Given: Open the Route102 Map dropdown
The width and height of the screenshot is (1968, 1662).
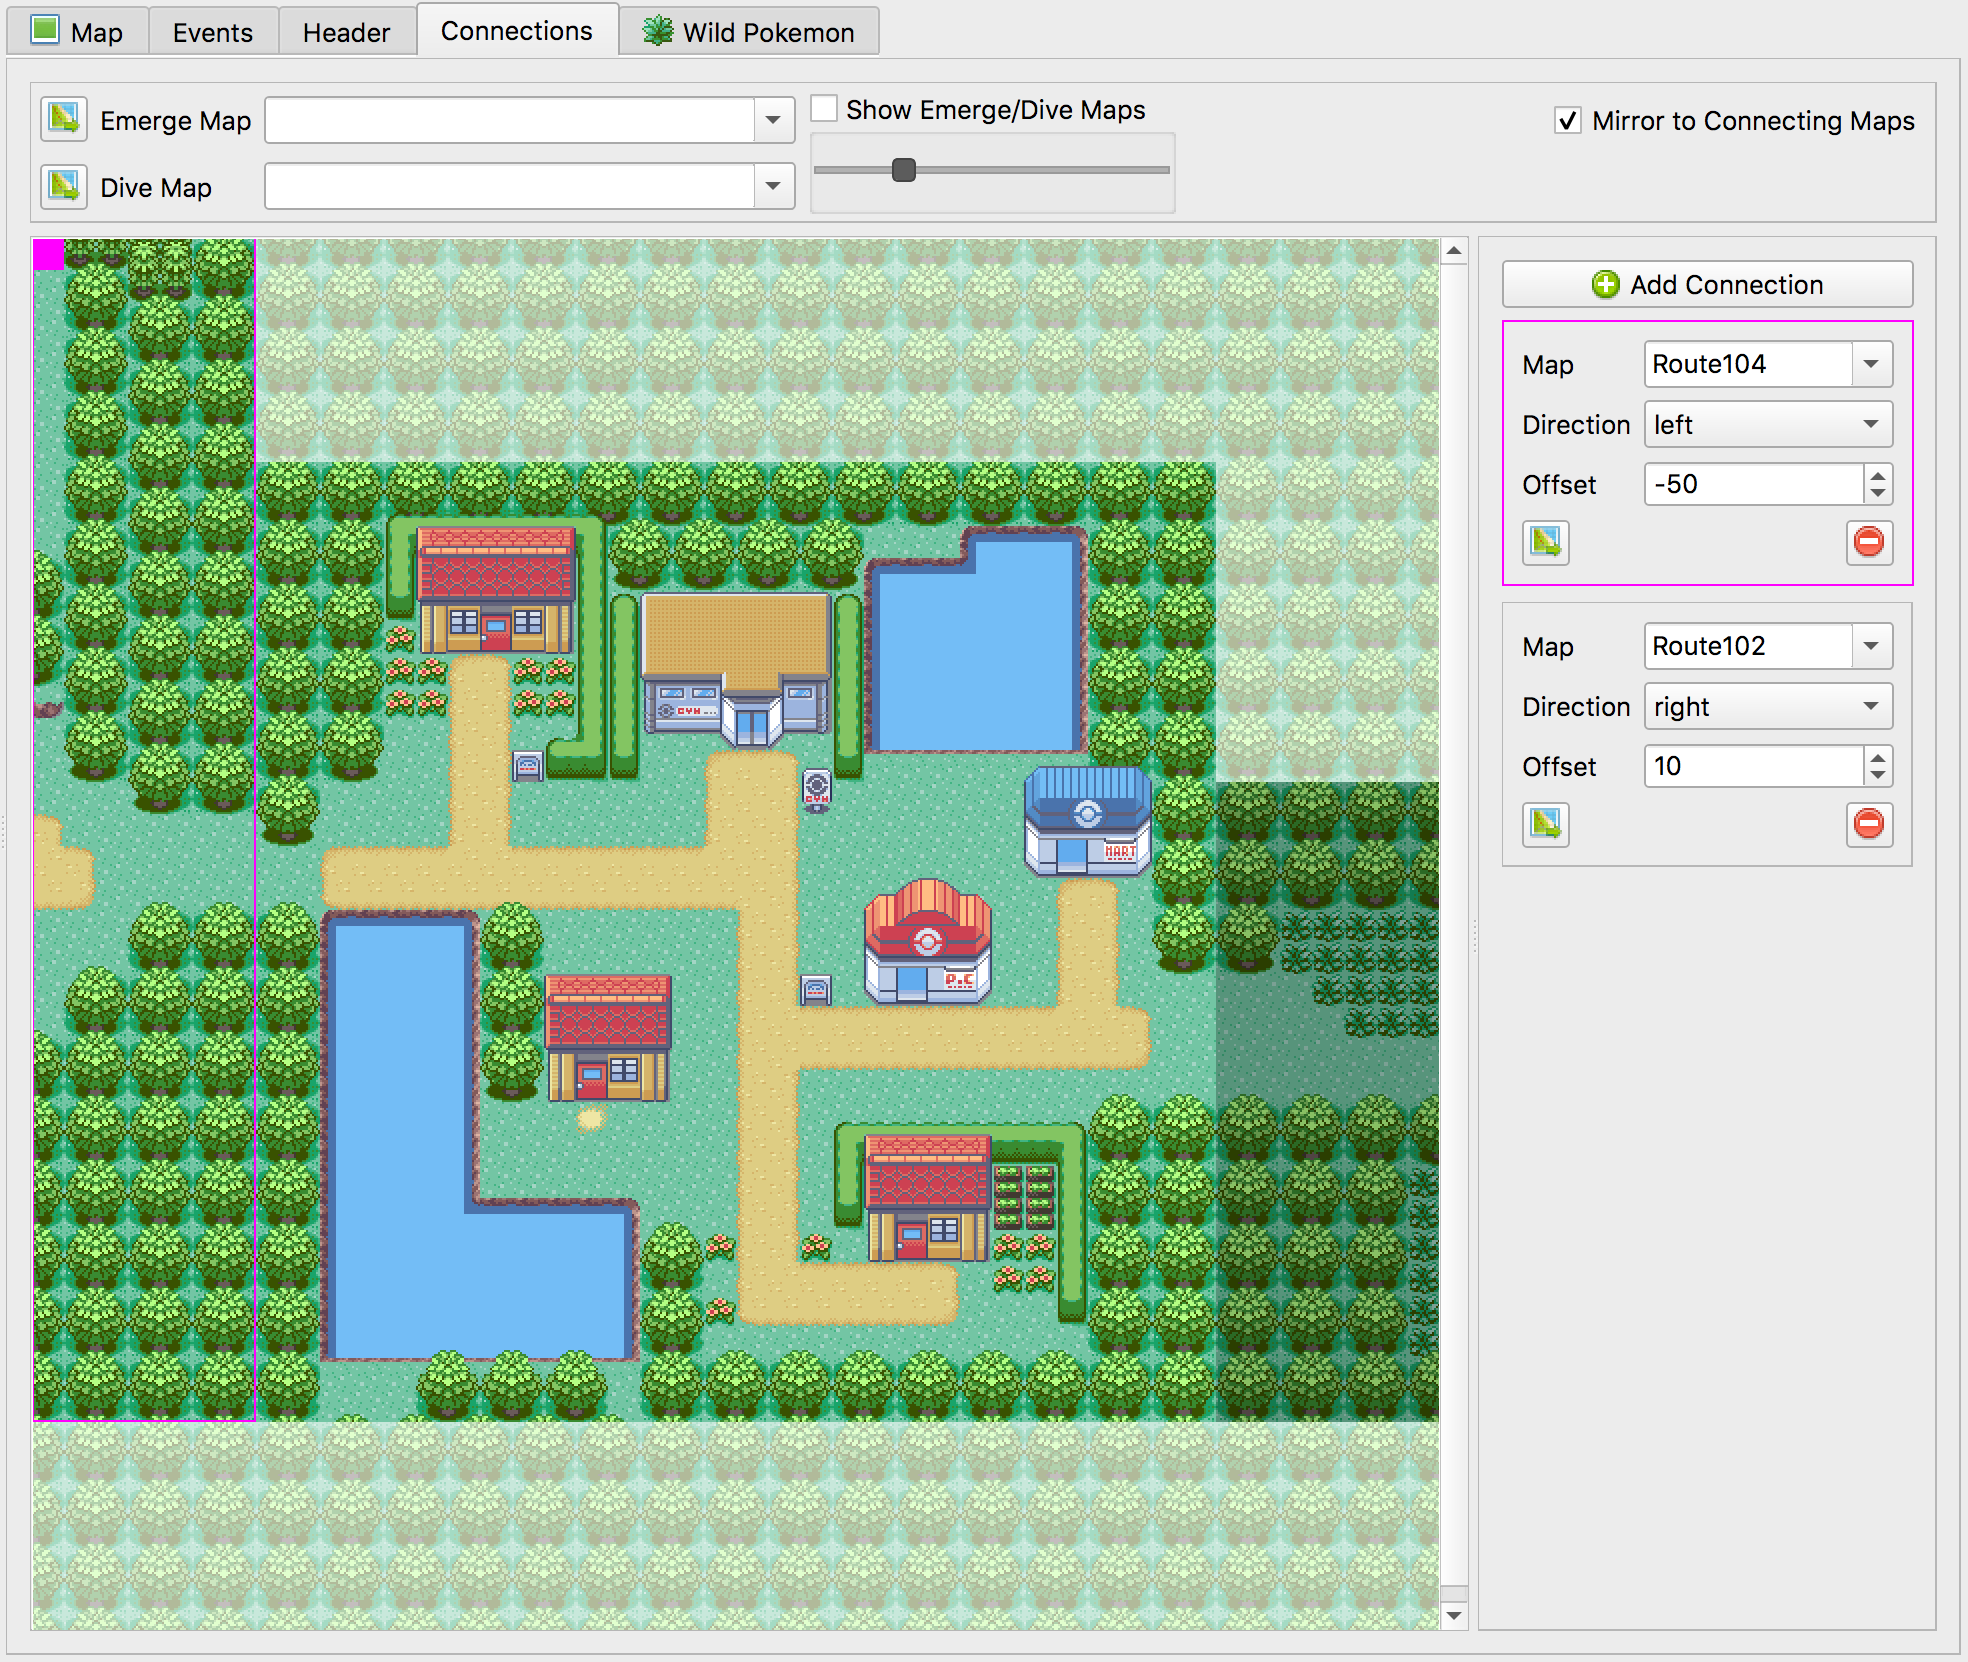Looking at the screenshot, I should (1871, 646).
